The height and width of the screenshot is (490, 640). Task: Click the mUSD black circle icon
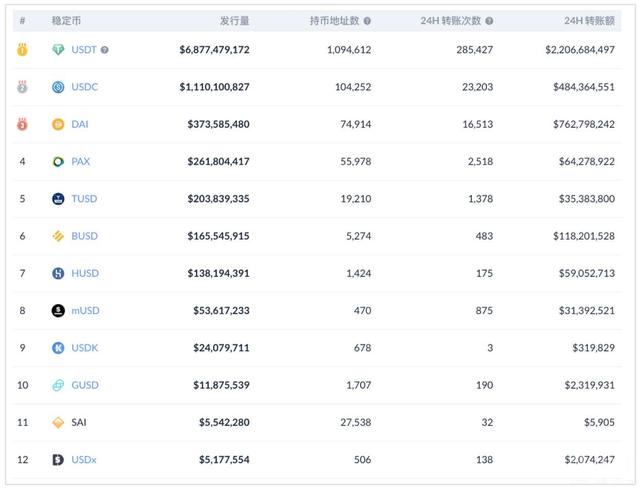58,311
